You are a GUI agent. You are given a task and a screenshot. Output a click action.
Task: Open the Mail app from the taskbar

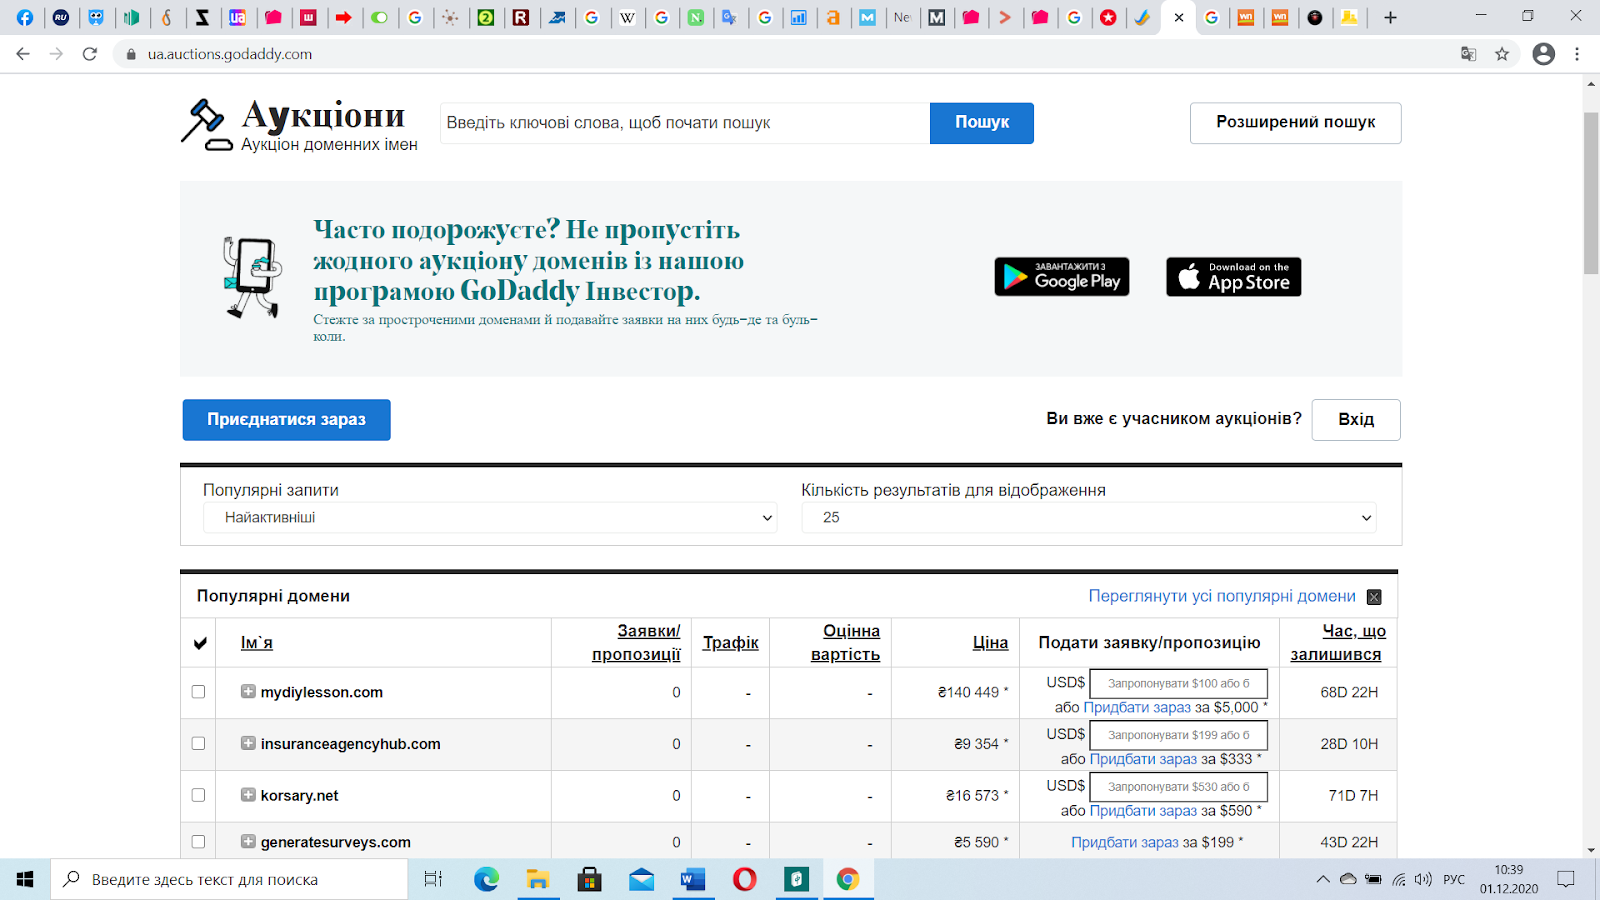(x=641, y=879)
